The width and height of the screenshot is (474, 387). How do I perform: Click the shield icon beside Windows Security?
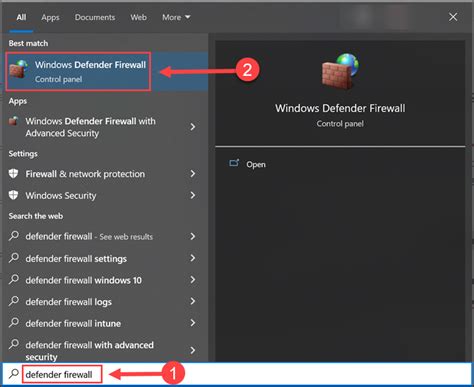pos(13,195)
